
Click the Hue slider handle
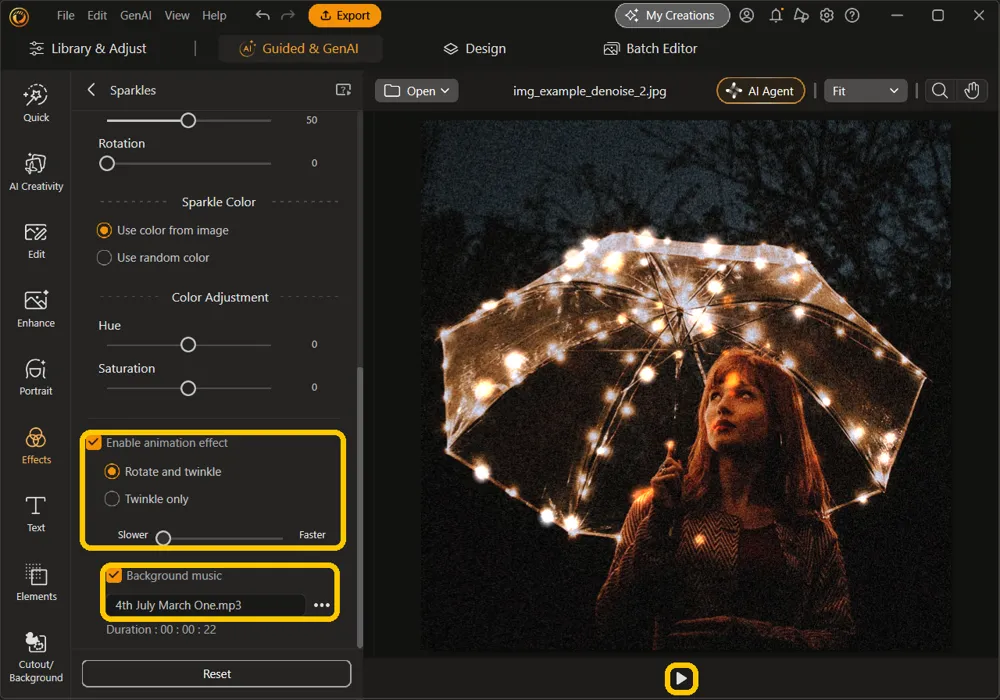tap(188, 345)
